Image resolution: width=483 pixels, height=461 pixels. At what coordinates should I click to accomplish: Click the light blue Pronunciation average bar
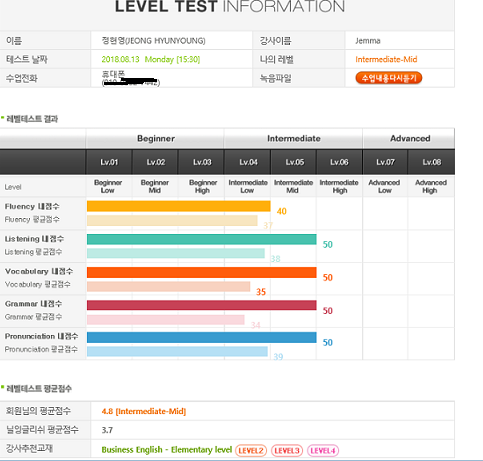(x=177, y=351)
